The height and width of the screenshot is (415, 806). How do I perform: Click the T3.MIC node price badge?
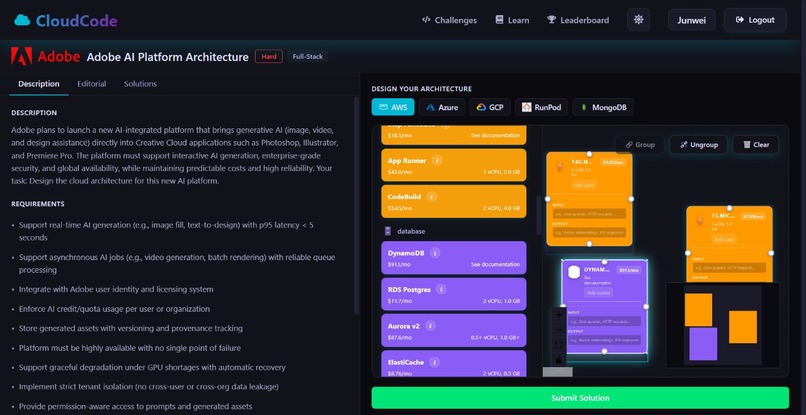753,216
